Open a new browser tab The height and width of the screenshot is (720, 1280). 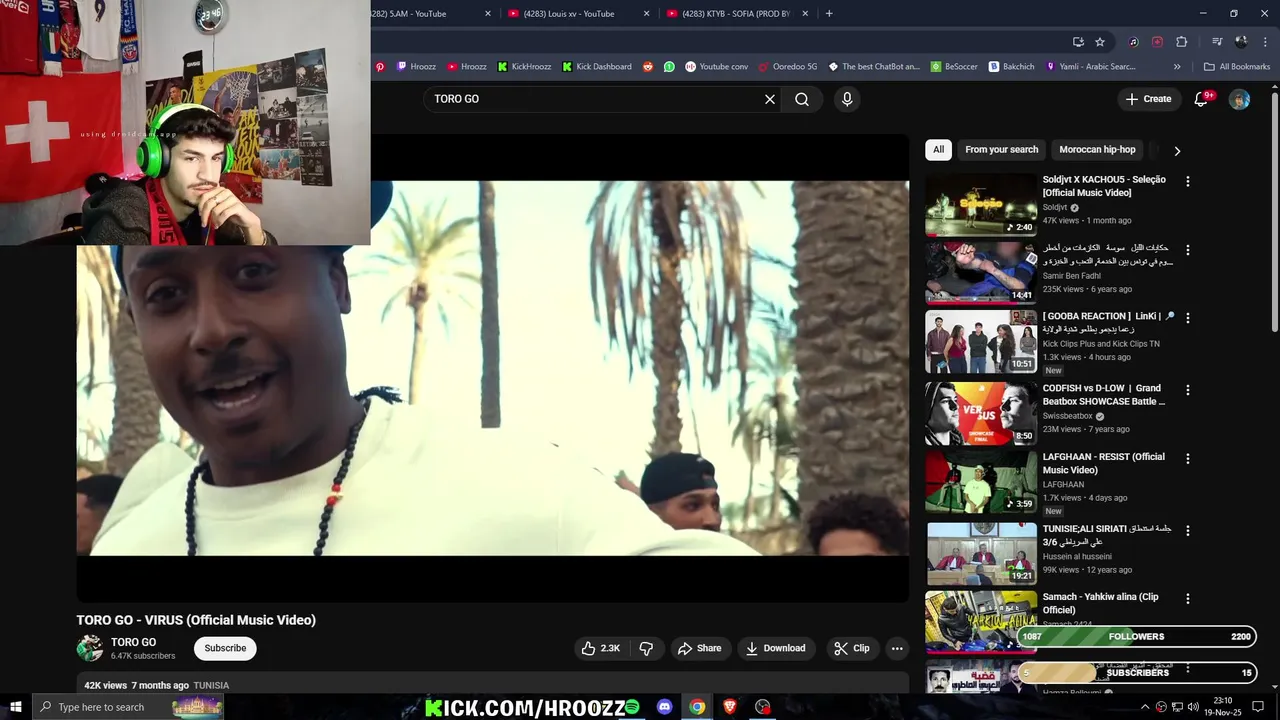pyautogui.click(x=829, y=14)
